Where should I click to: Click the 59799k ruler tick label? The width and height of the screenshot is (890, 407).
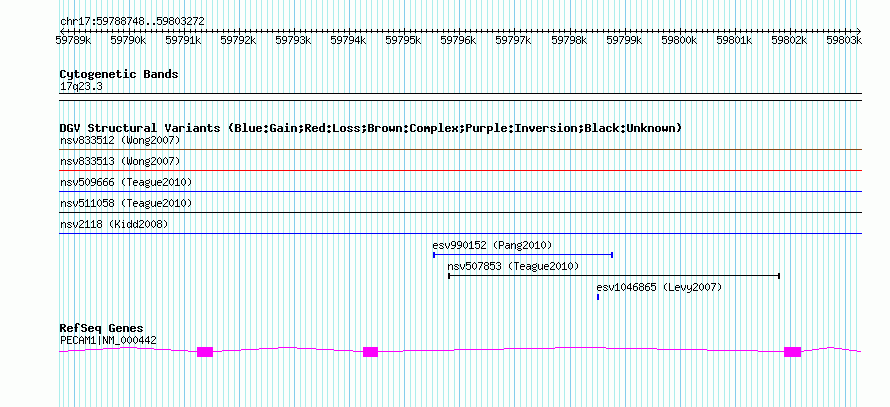click(624, 40)
